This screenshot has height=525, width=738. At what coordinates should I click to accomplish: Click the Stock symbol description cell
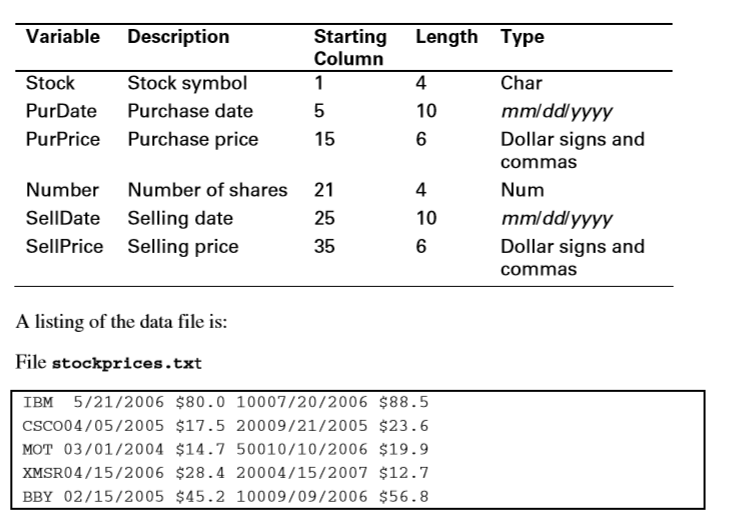click(x=186, y=83)
